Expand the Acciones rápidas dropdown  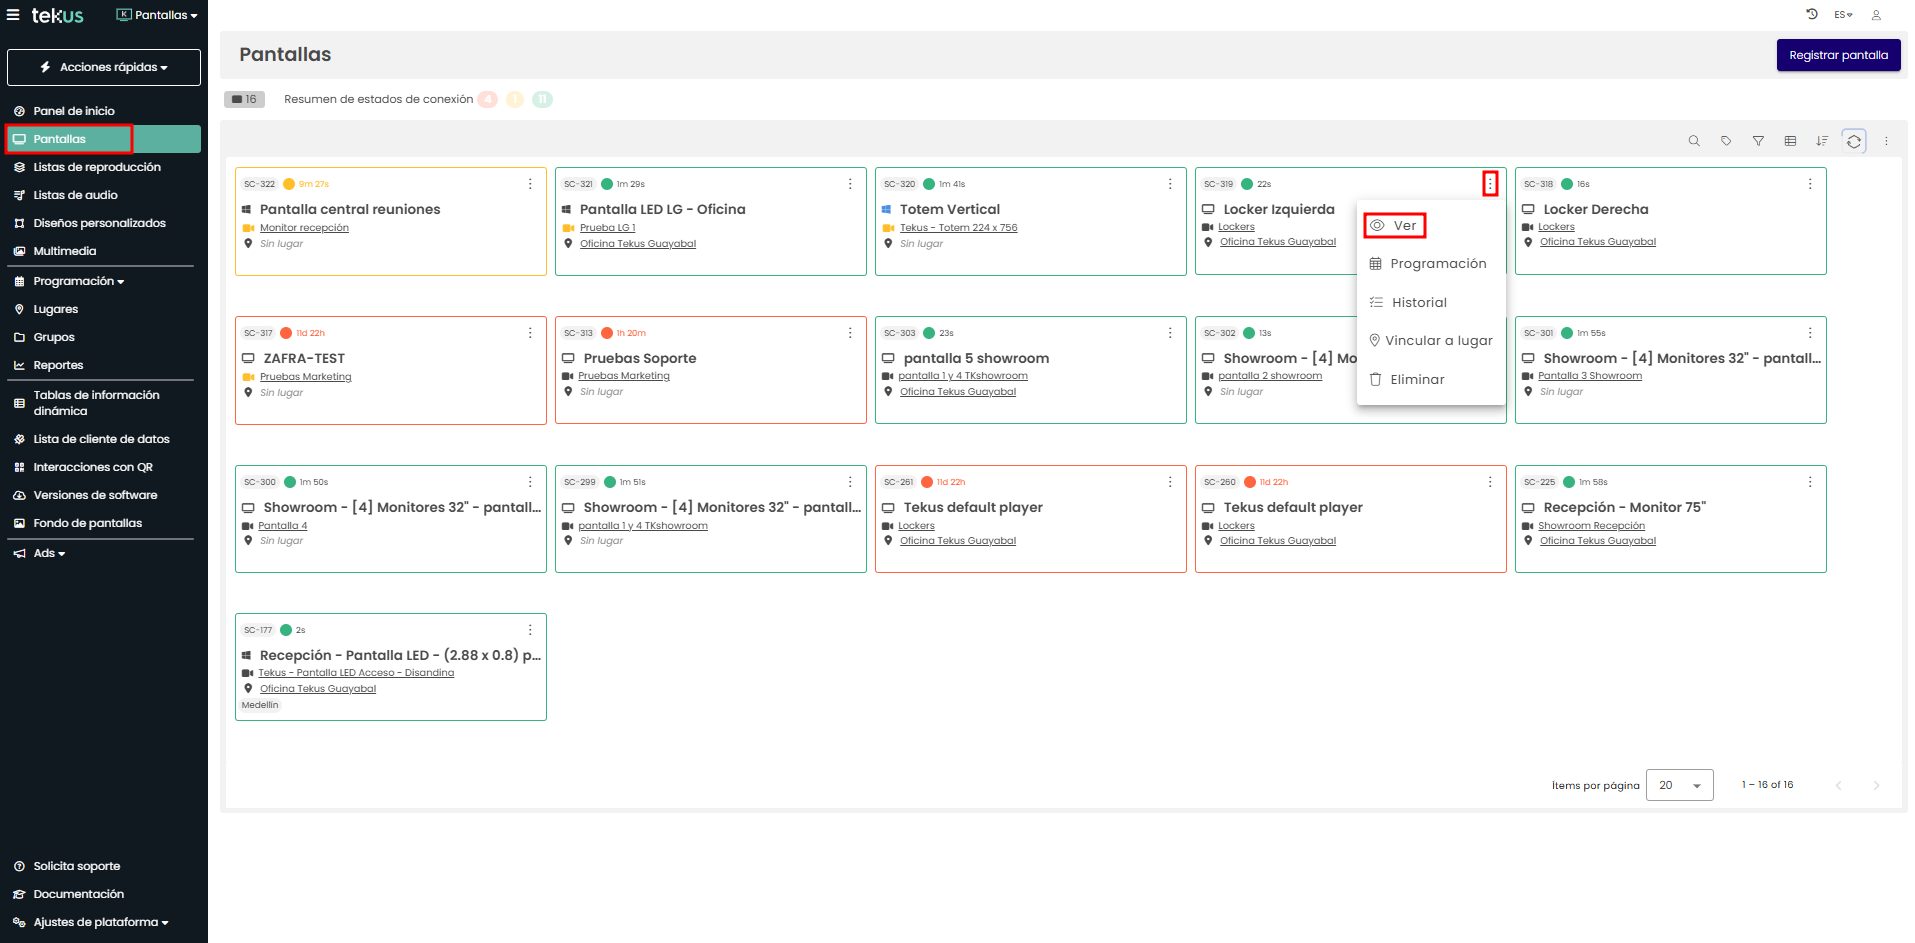pyautogui.click(x=104, y=67)
